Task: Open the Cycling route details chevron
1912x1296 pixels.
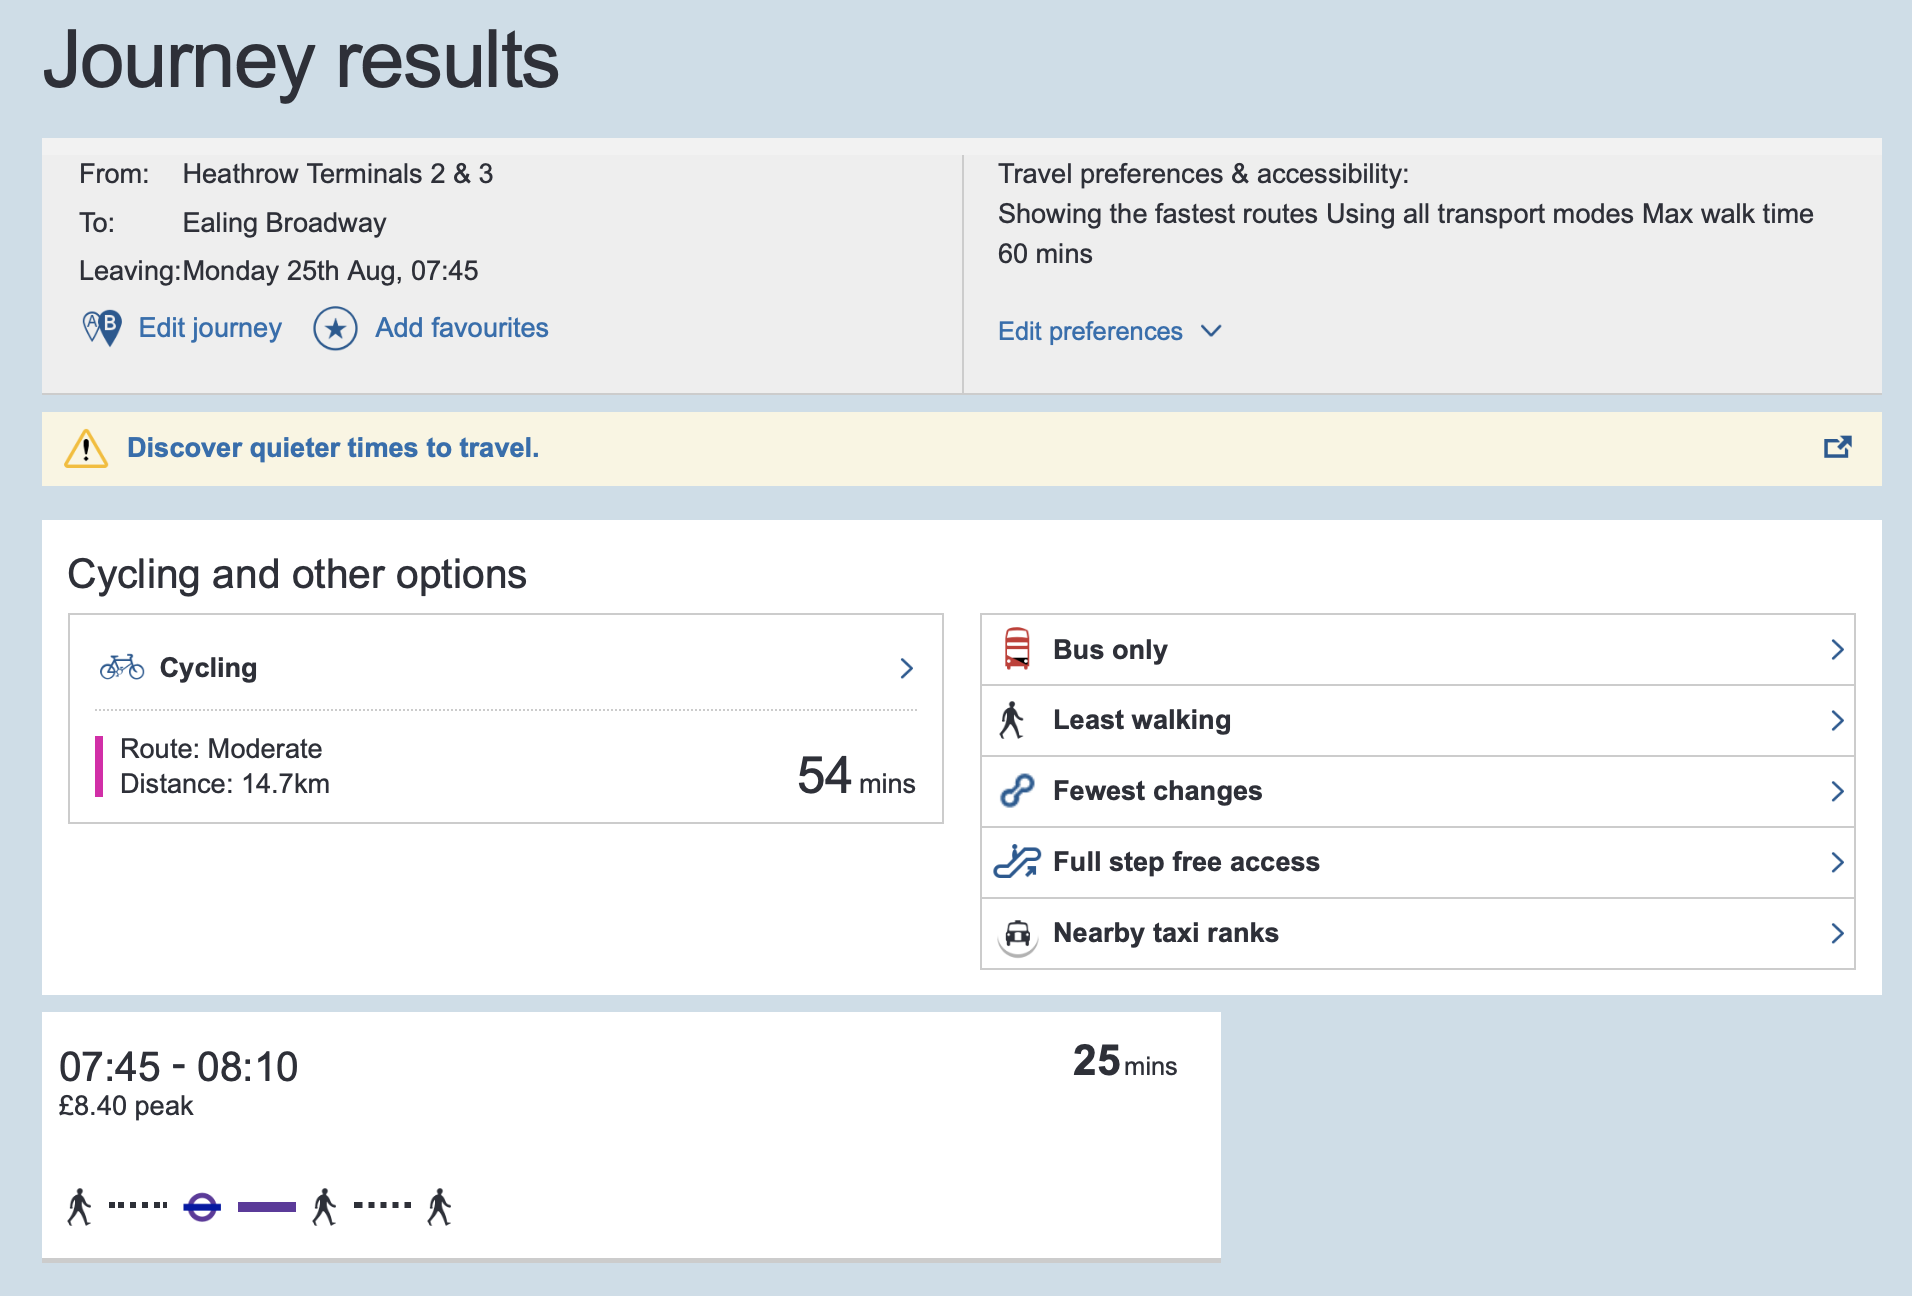Action: point(907,668)
